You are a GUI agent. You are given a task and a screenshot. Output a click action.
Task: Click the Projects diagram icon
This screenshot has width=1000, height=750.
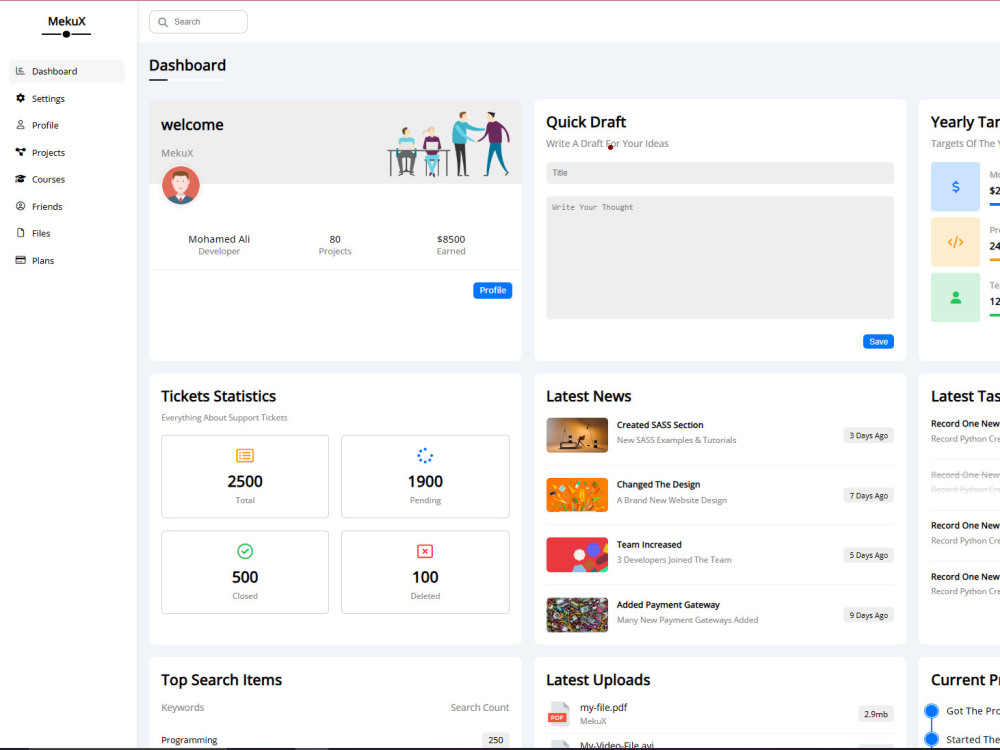click(x=20, y=152)
